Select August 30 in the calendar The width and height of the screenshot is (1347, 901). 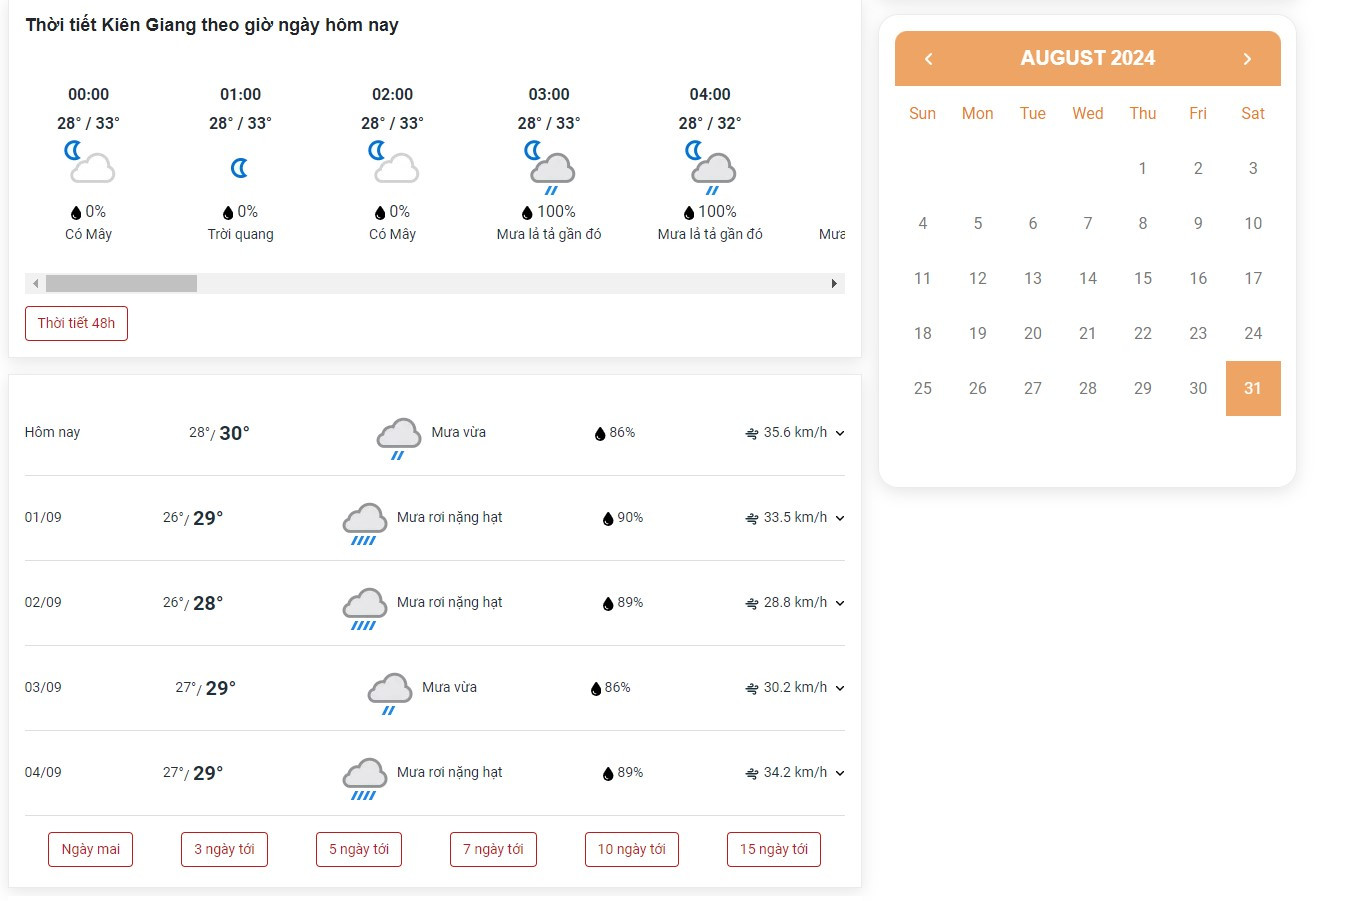(1198, 388)
